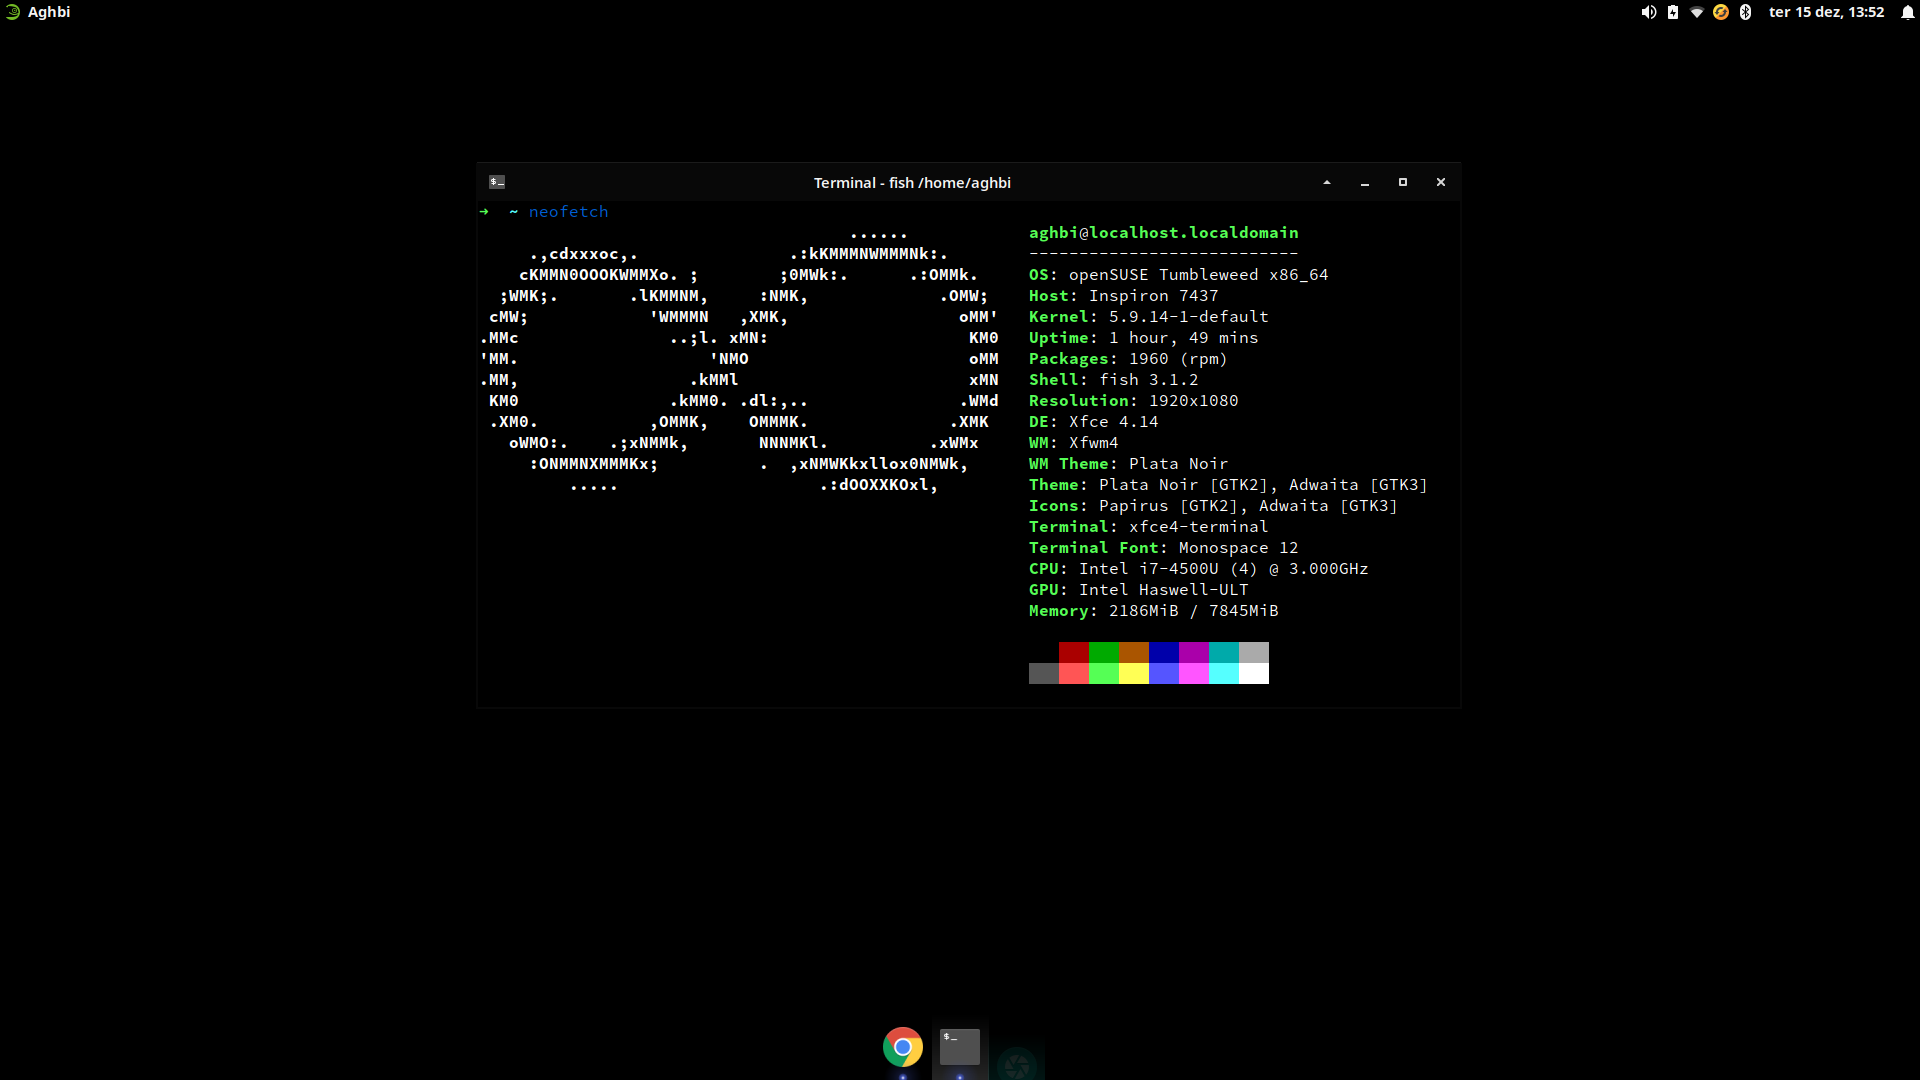
Task: Open the Aghbi applications menu
Action: coord(38,12)
